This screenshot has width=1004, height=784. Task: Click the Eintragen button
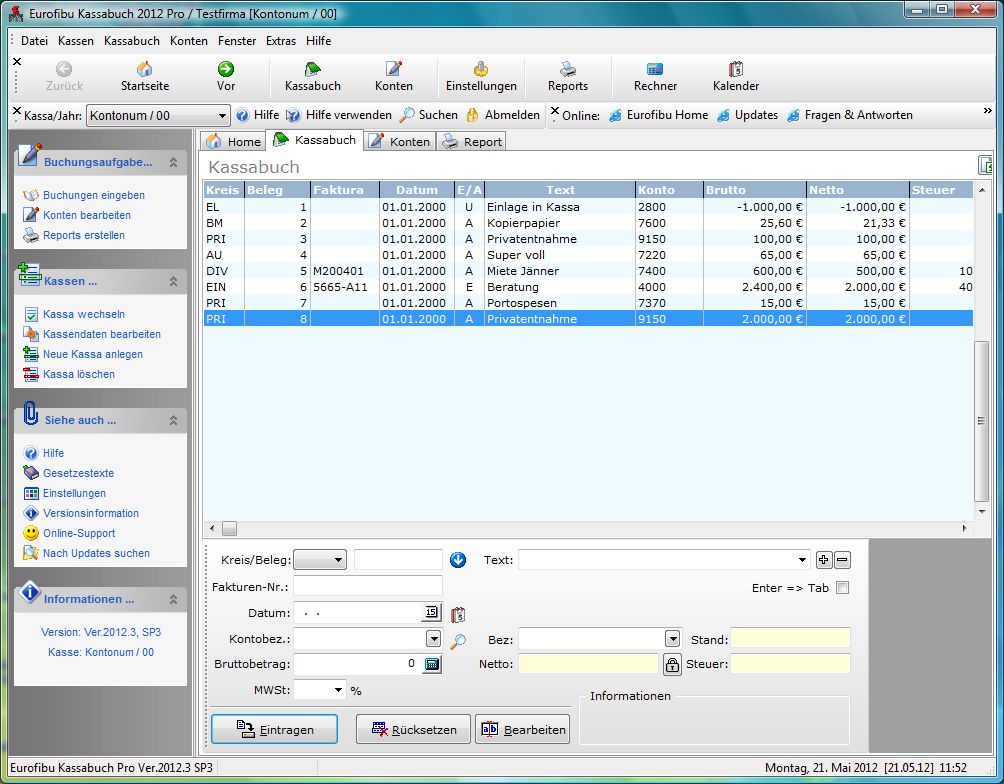(x=274, y=730)
